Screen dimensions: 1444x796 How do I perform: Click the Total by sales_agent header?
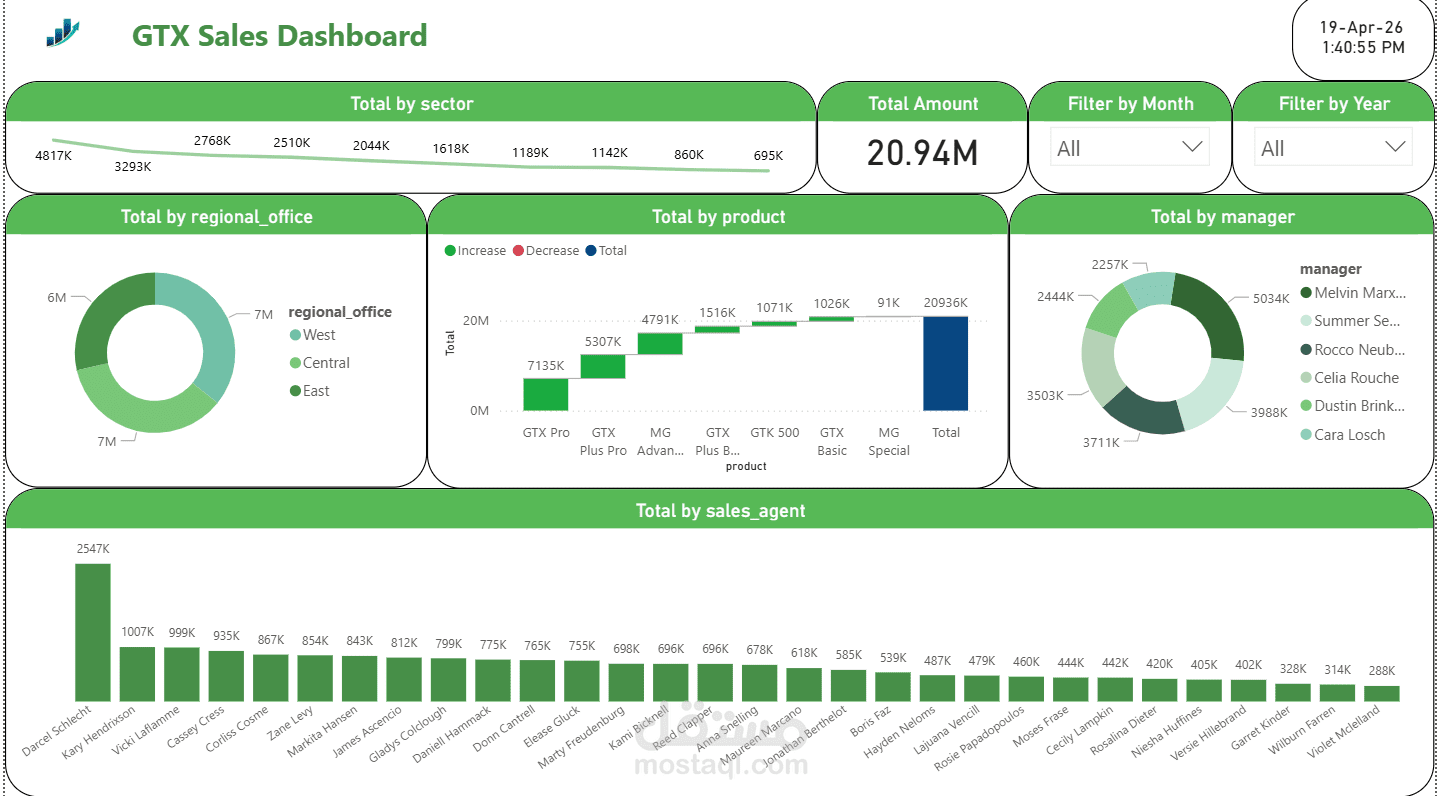coord(720,510)
